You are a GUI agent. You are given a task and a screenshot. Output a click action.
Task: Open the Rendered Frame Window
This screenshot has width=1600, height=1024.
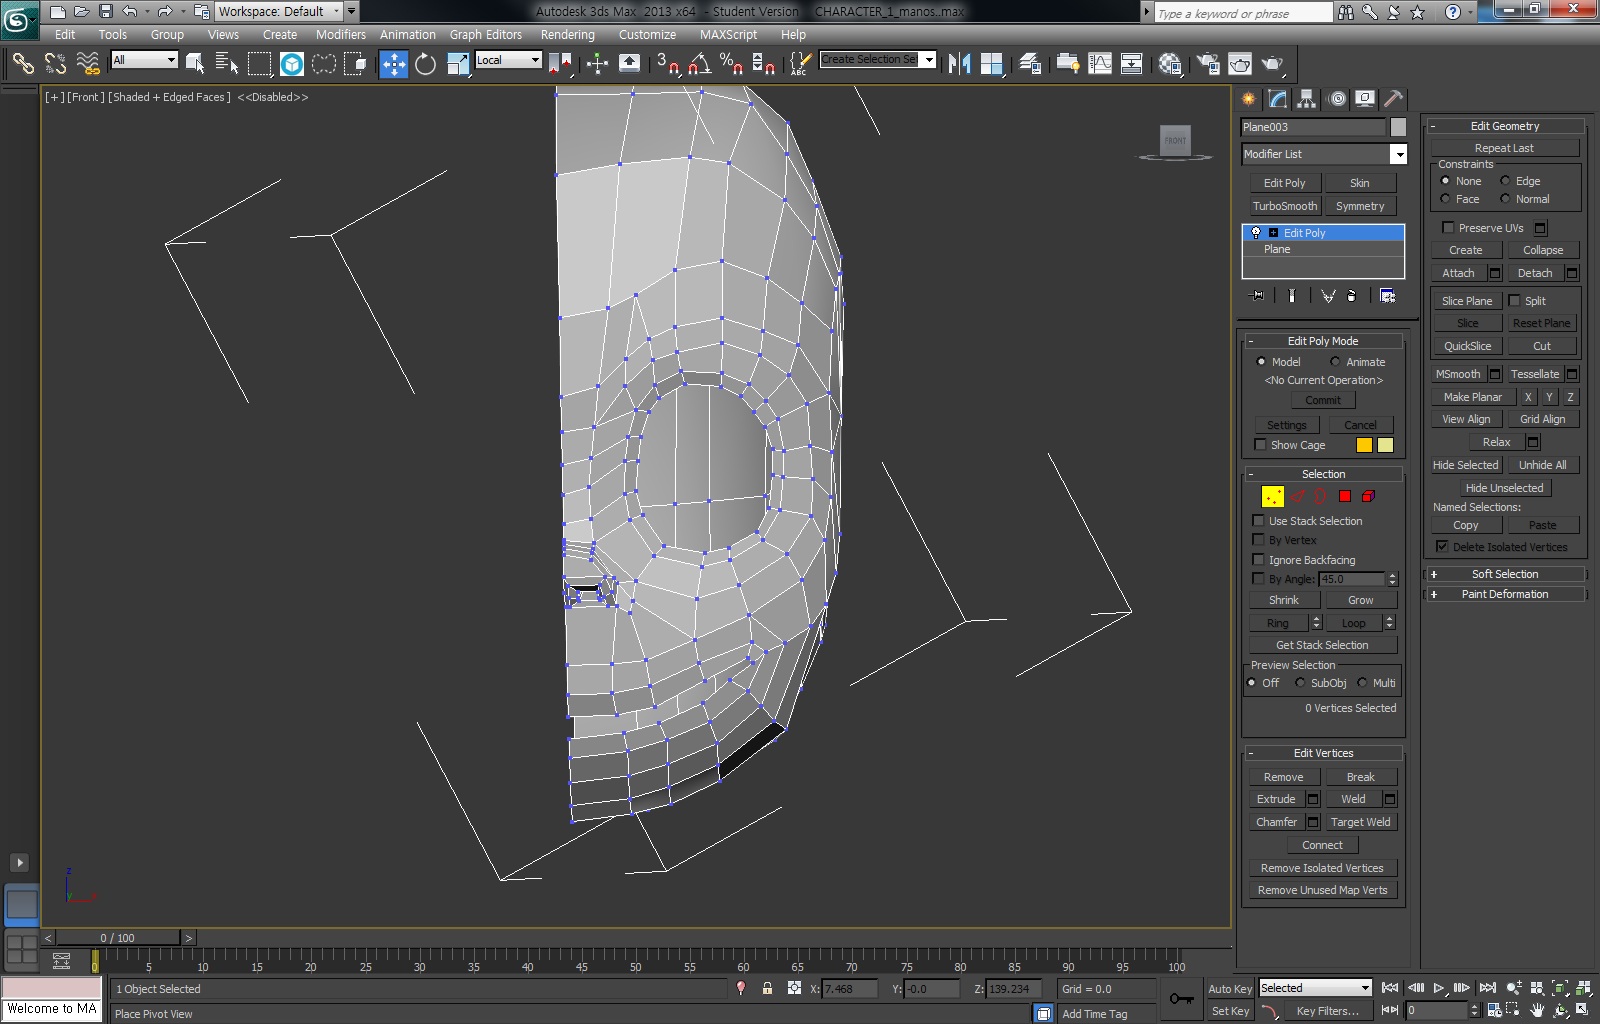pyautogui.click(x=1240, y=64)
